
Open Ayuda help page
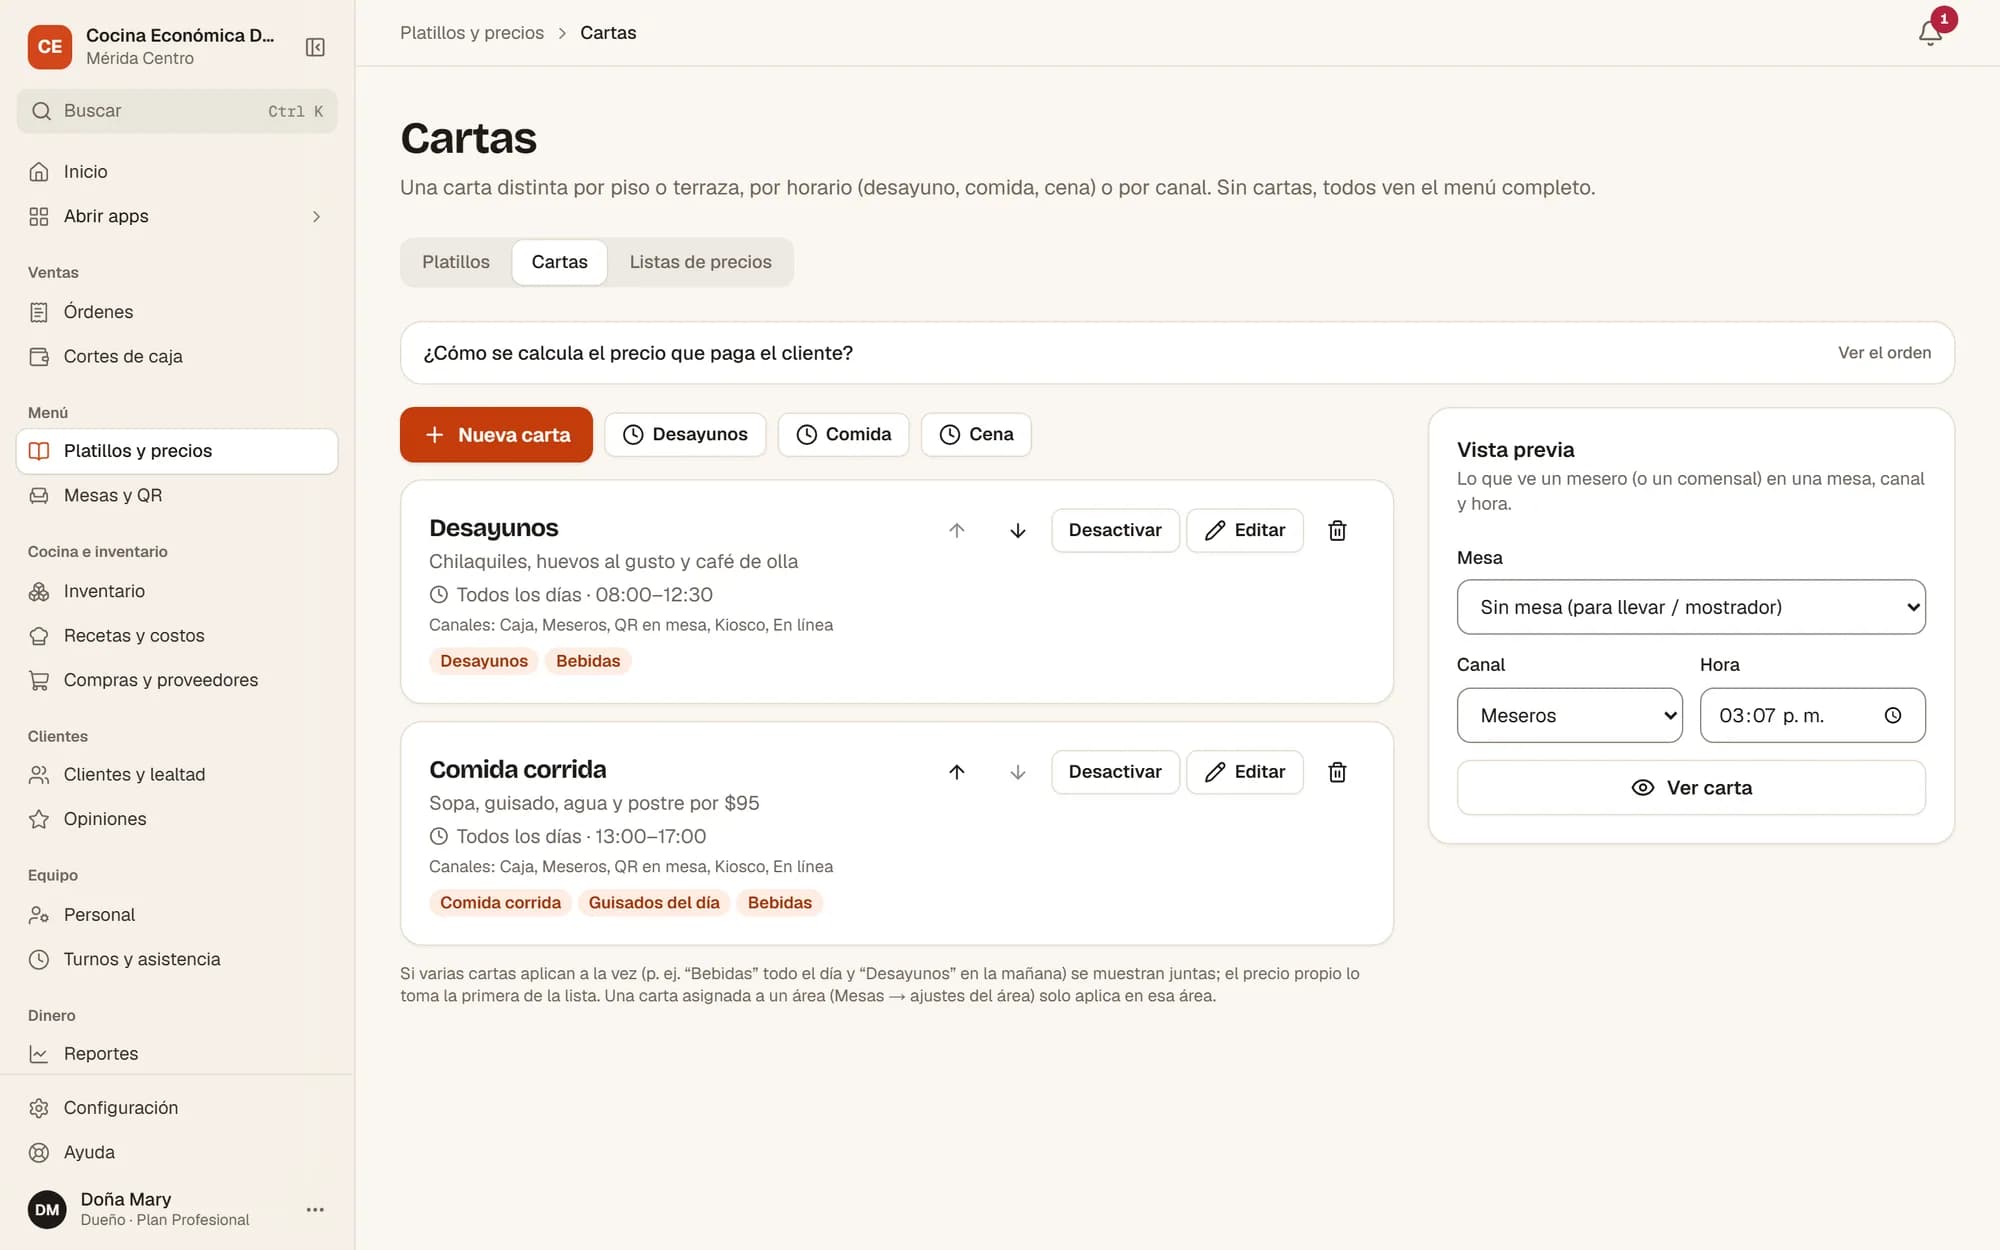pyautogui.click(x=177, y=1152)
